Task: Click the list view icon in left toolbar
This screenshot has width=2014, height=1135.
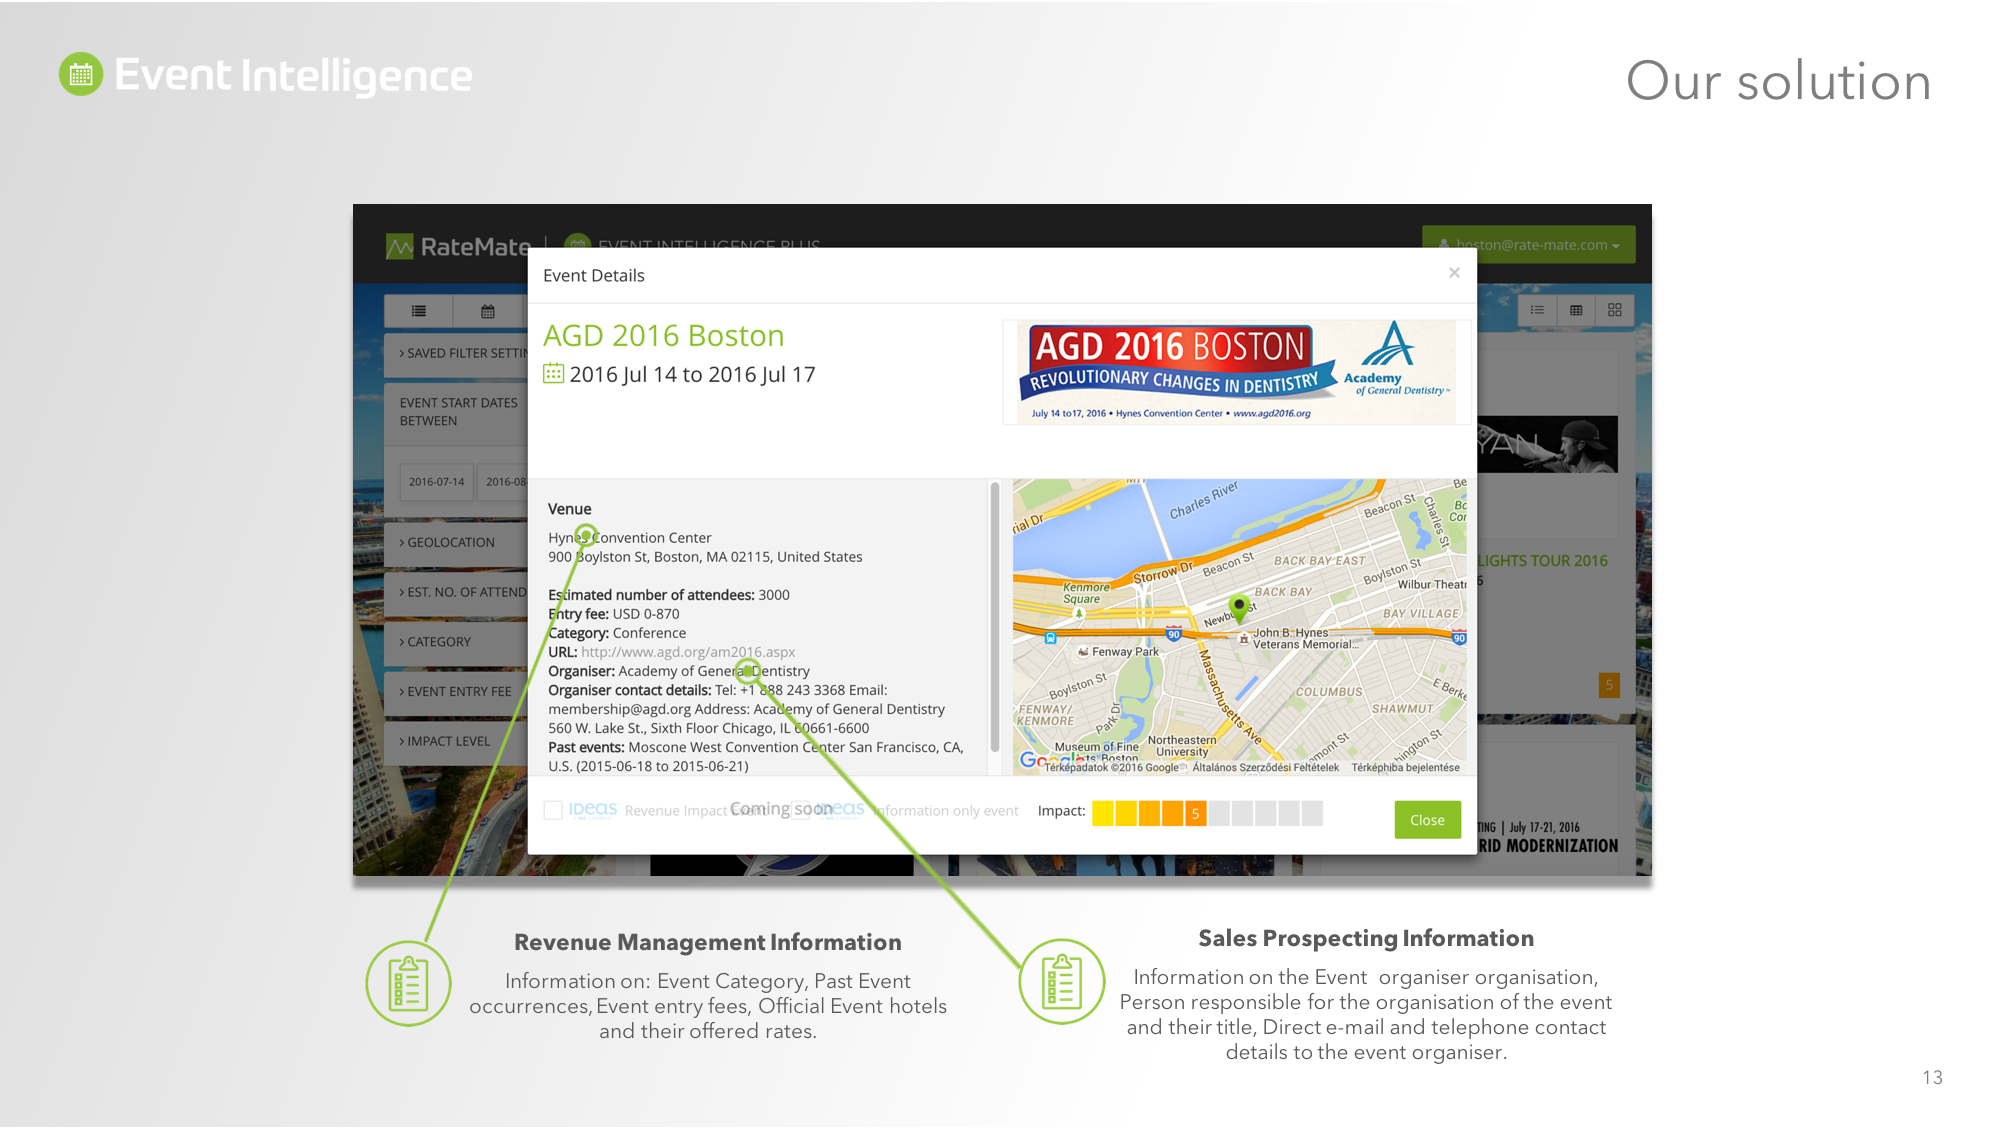Action: 419,311
